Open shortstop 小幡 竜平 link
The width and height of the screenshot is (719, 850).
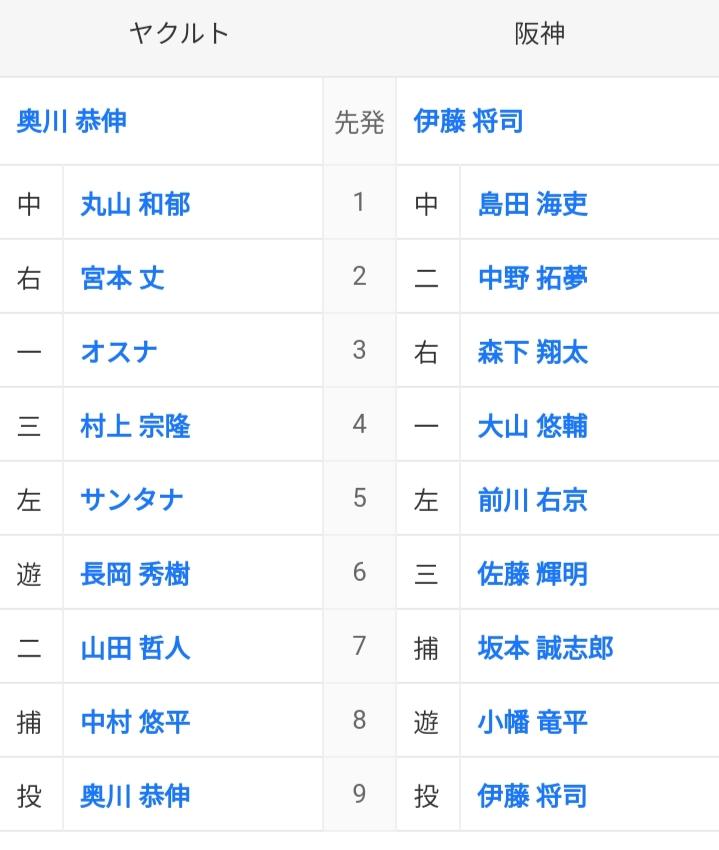click(532, 722)
